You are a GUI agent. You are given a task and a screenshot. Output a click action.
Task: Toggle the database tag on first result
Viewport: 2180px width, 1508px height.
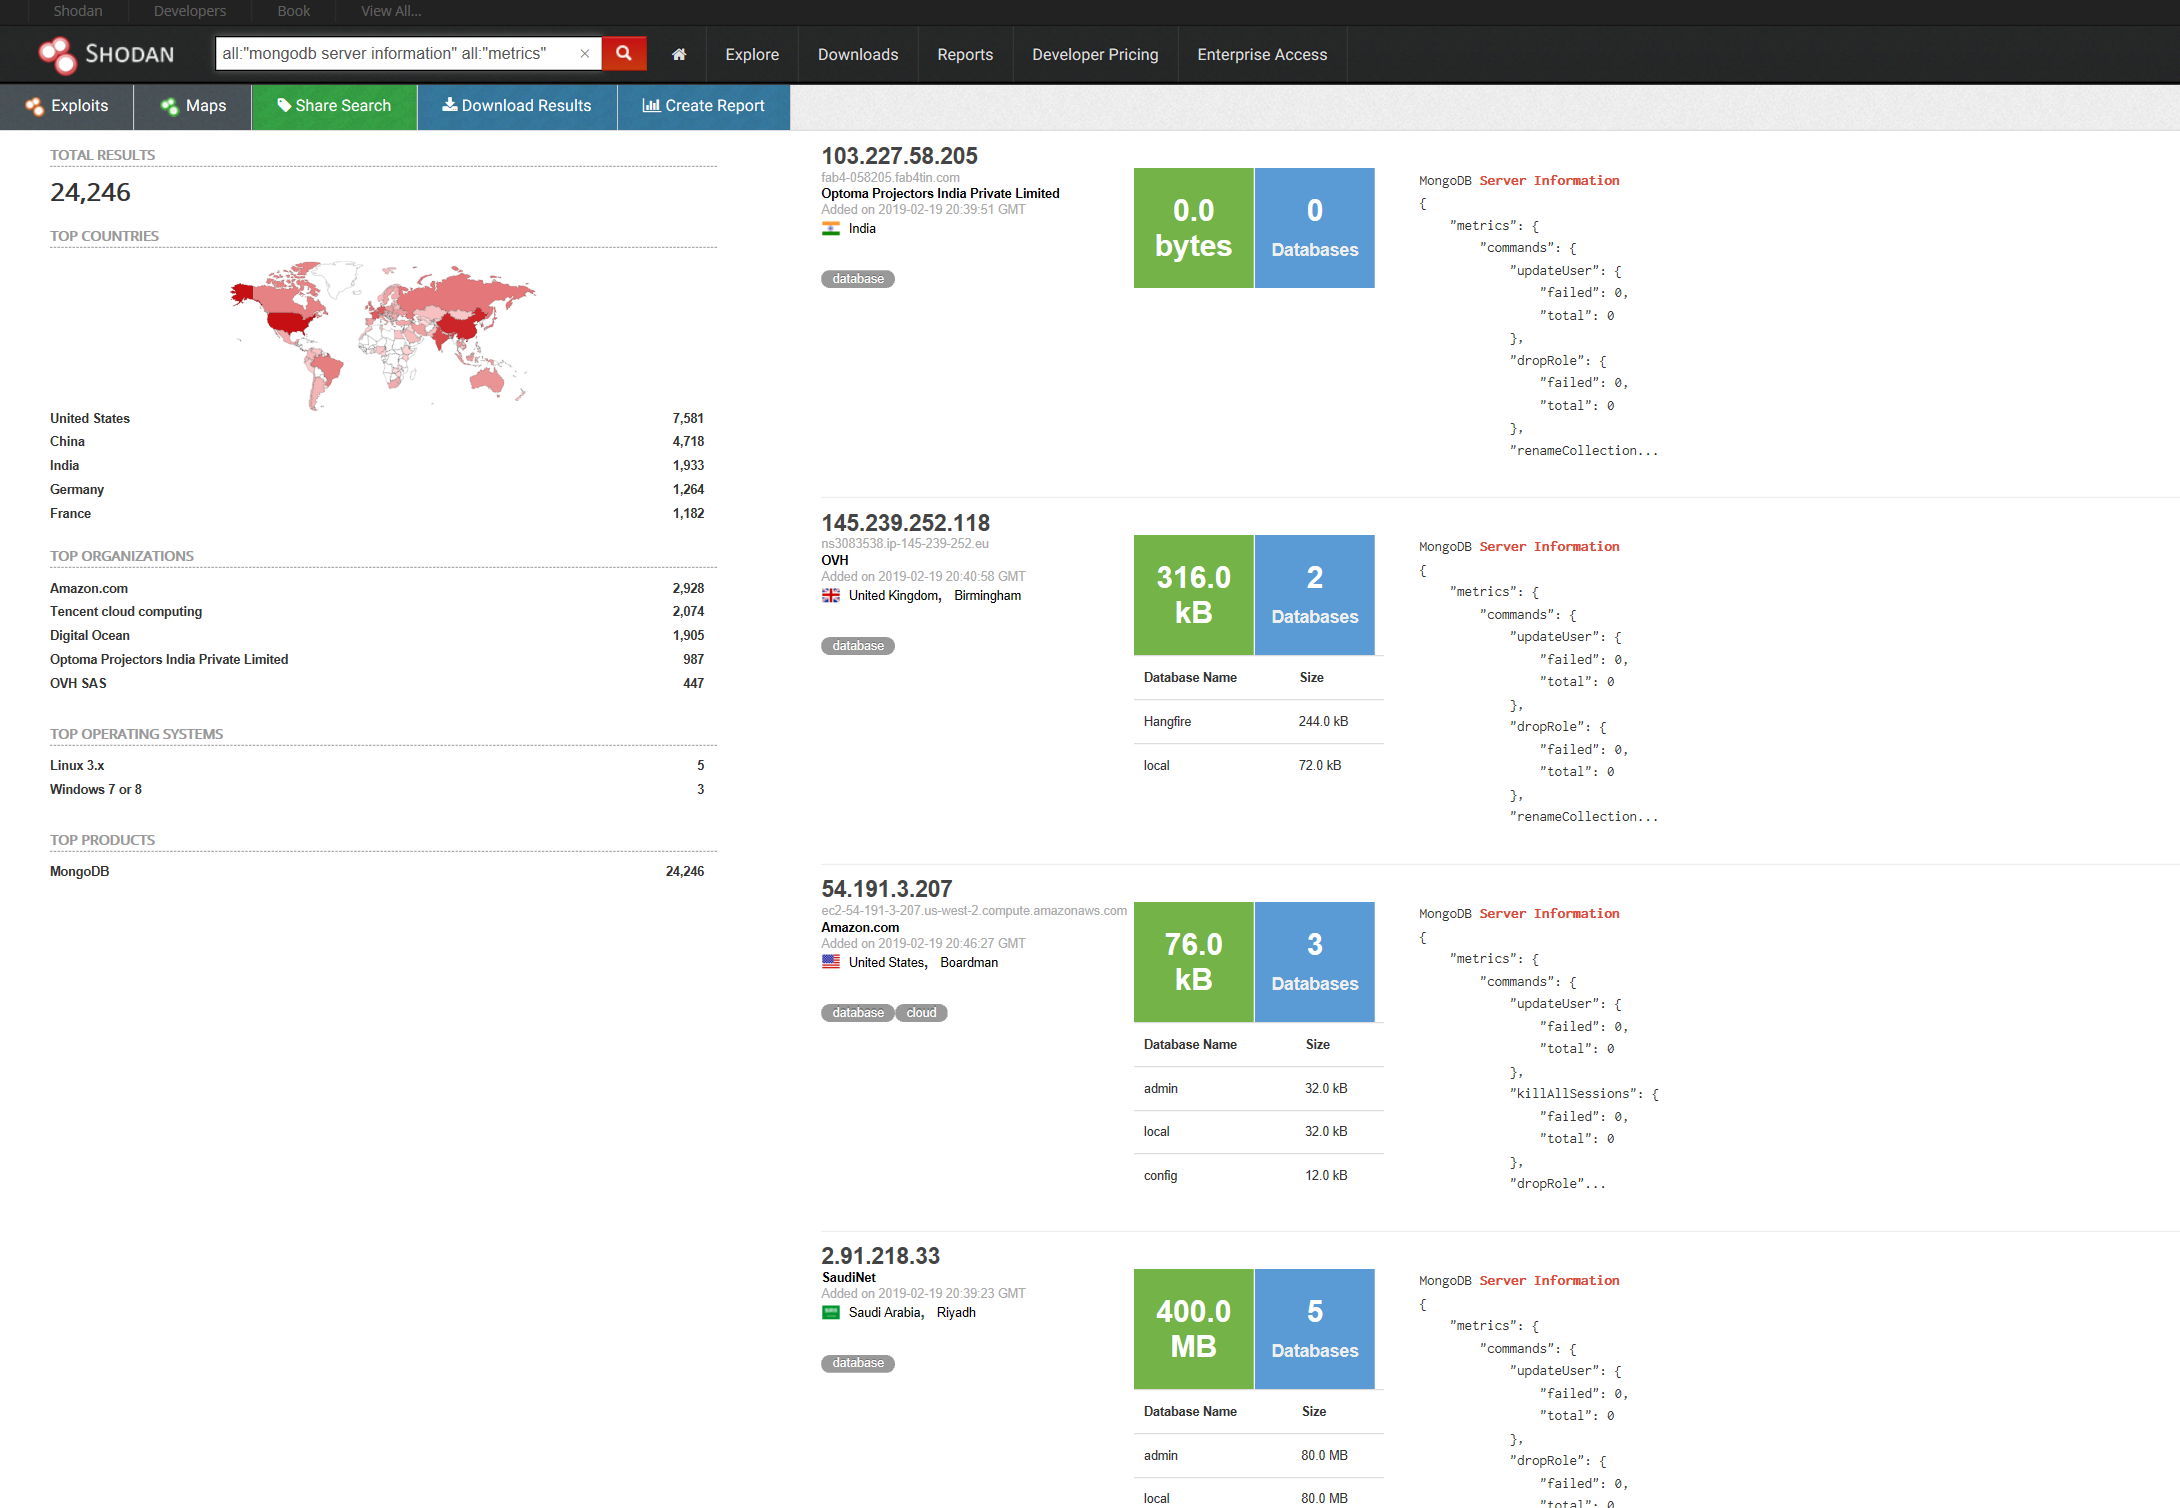858,277
